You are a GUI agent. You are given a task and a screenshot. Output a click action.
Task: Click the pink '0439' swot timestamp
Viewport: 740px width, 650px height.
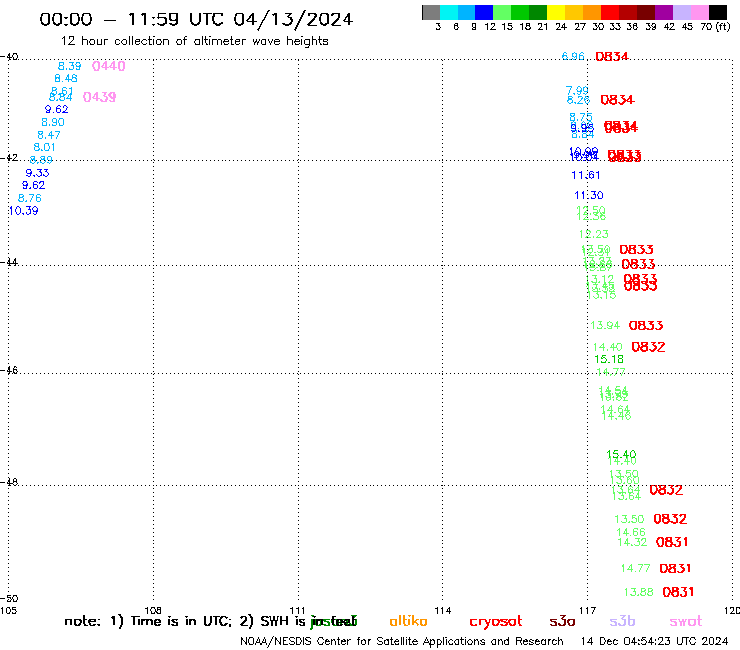point(100,97)
